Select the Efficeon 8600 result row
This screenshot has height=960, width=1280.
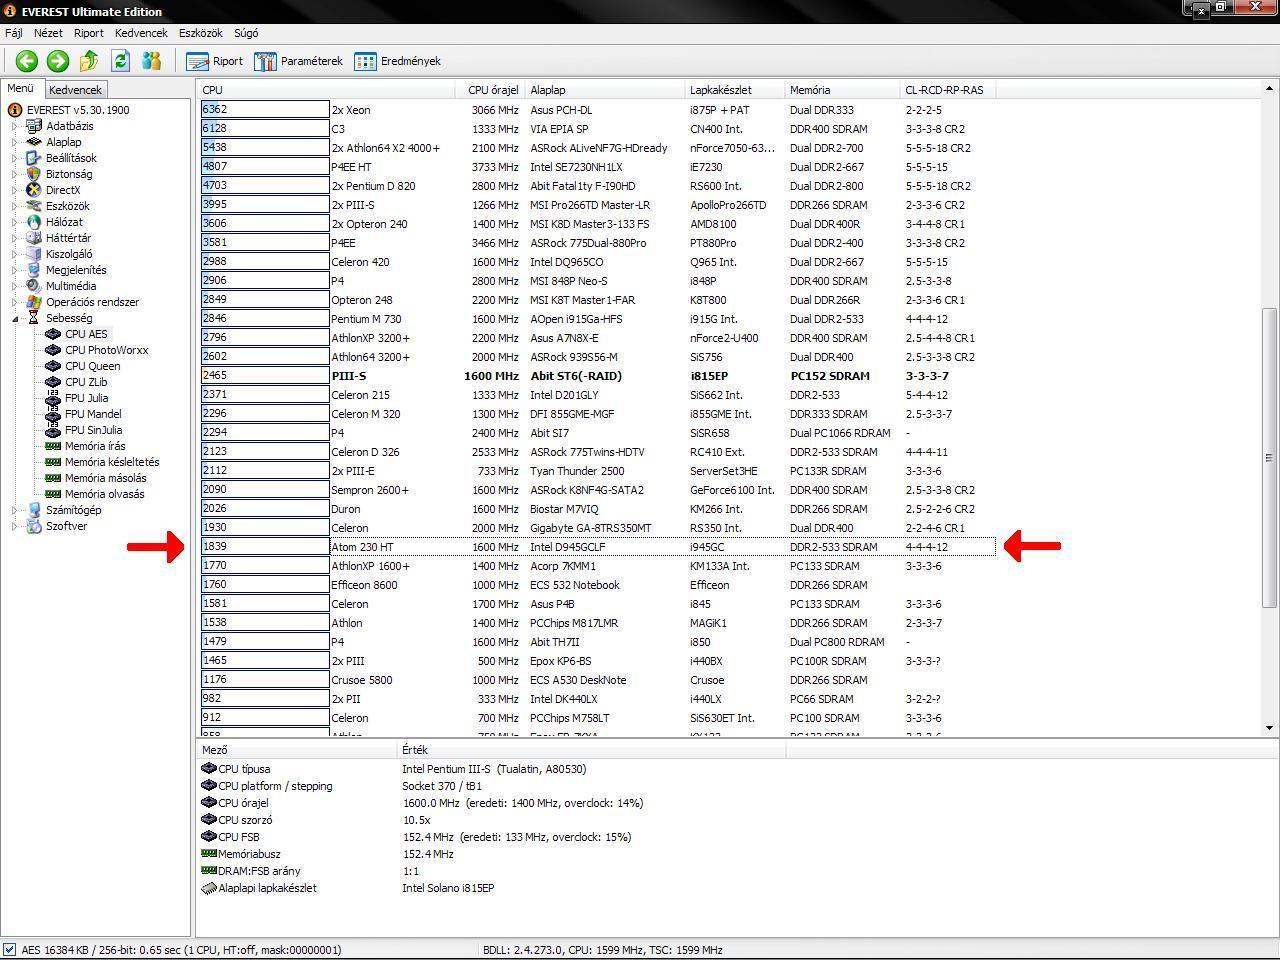597,585
